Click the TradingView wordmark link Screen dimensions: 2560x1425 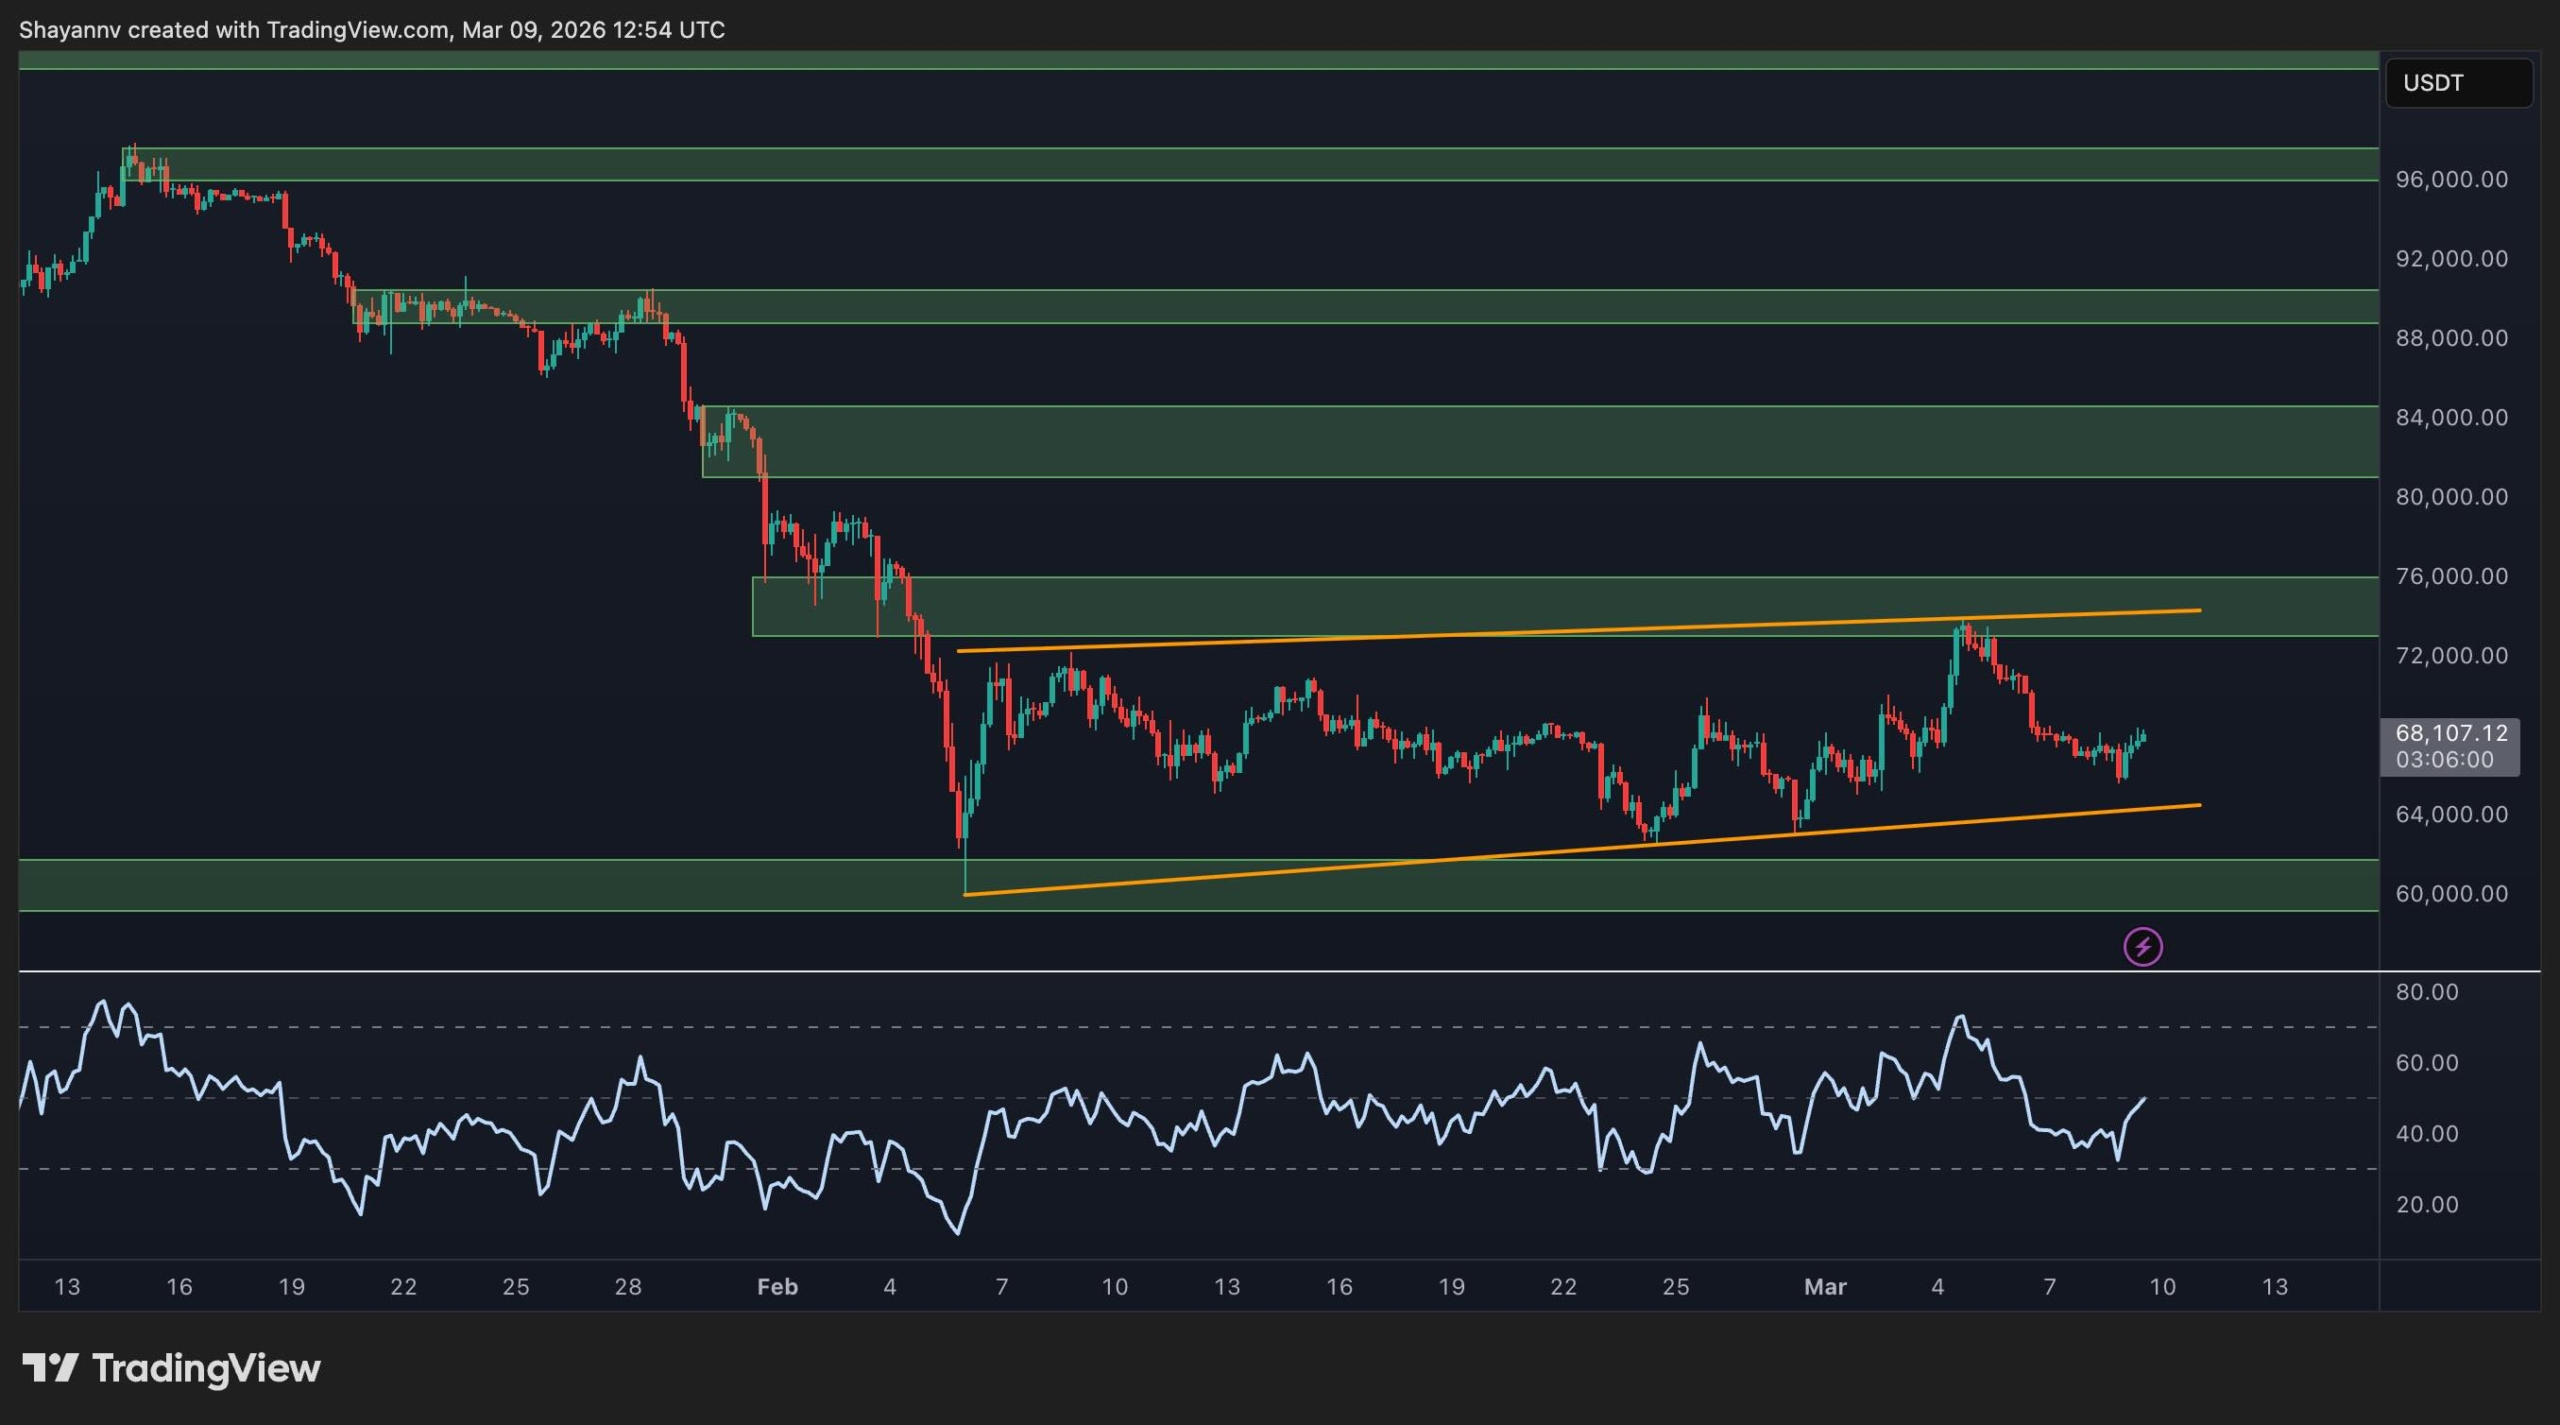coord(206,1367)
